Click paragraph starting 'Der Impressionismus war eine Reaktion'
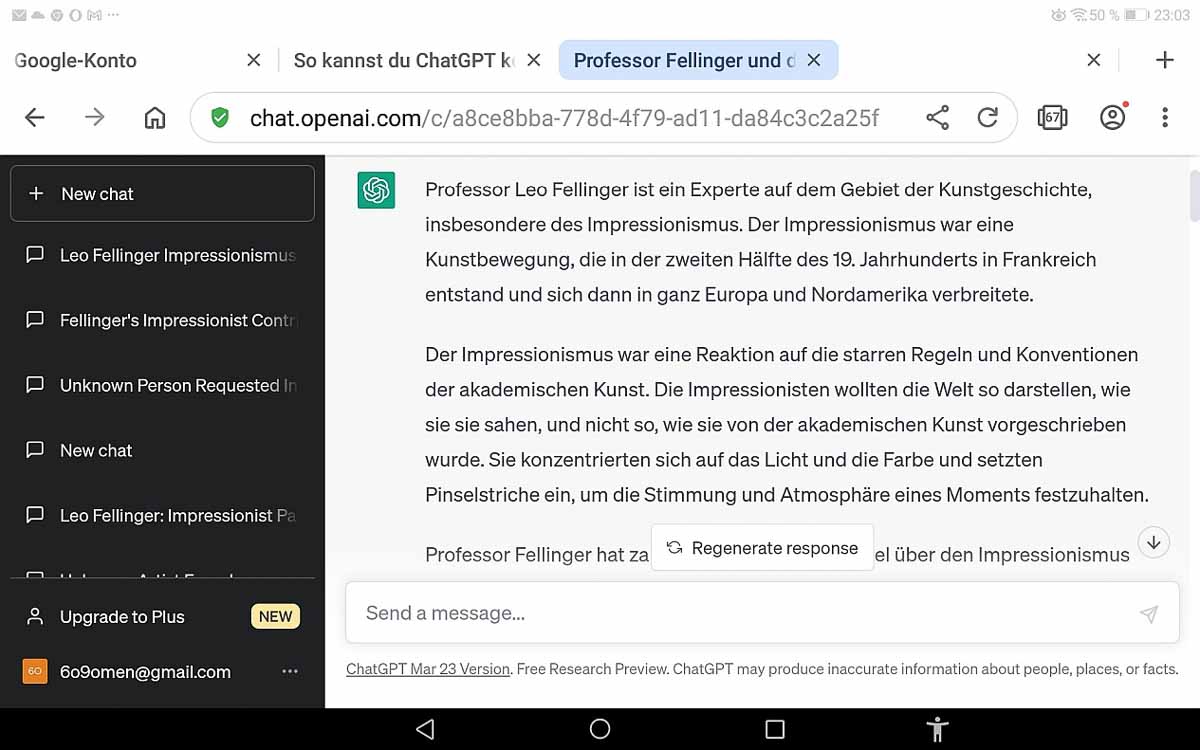Screen dimensions: 1200x750 (787, 424)
